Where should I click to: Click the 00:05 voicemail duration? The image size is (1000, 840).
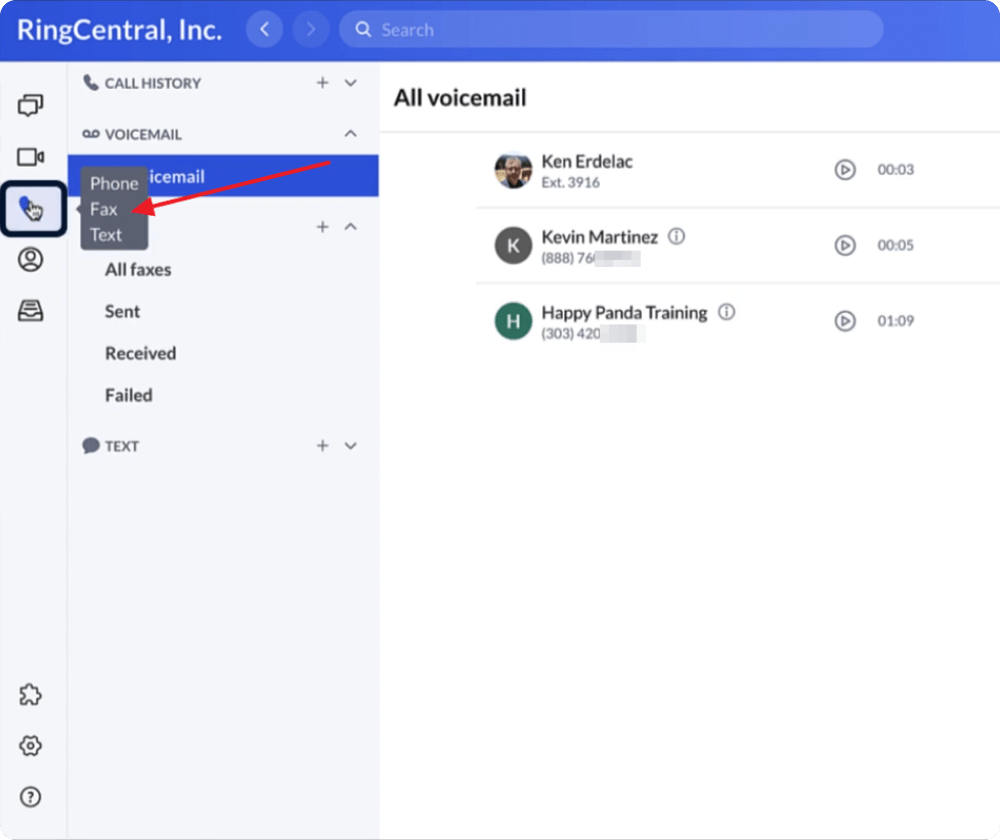click(x=895, y=246)
